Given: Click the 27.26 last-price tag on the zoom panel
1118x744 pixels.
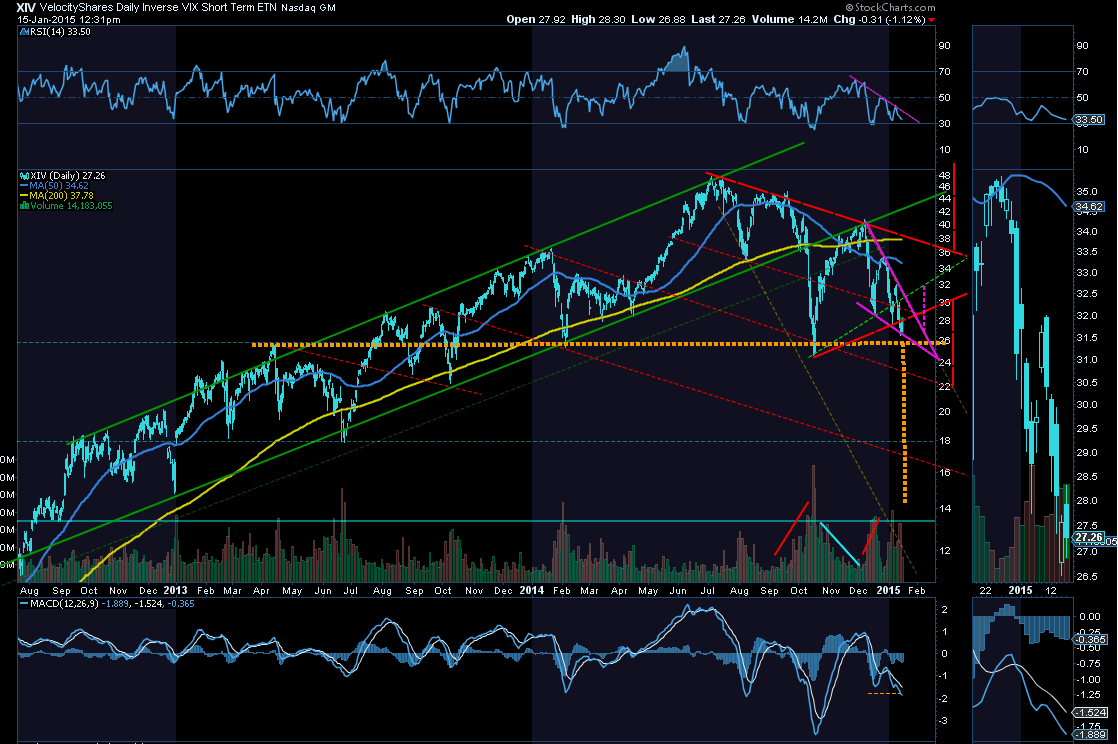Looking at the screenshot, I should tap(1089, 537).
